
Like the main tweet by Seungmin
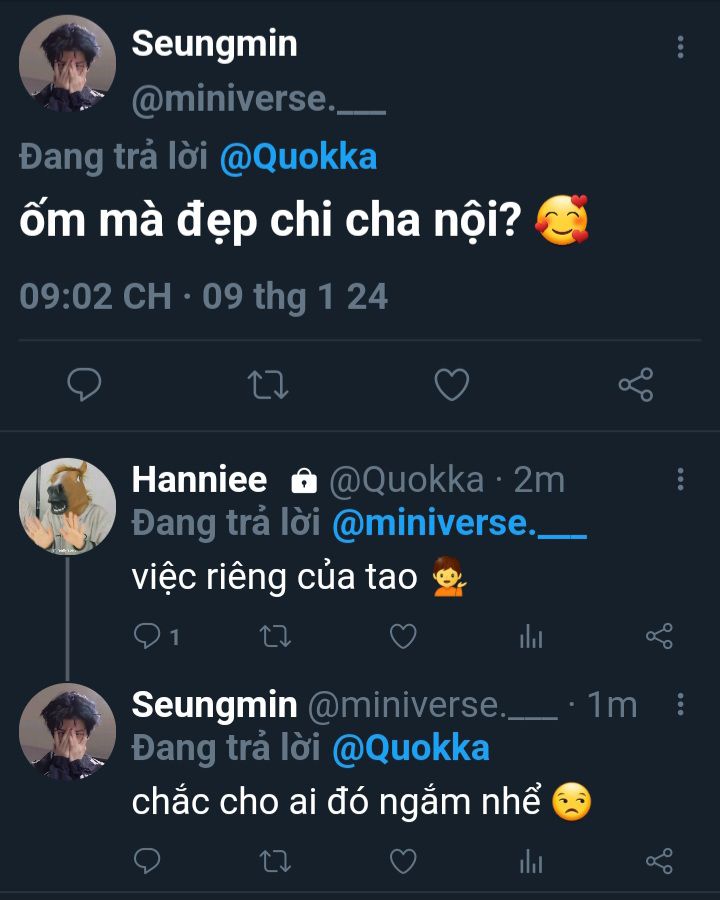[452, 385]
